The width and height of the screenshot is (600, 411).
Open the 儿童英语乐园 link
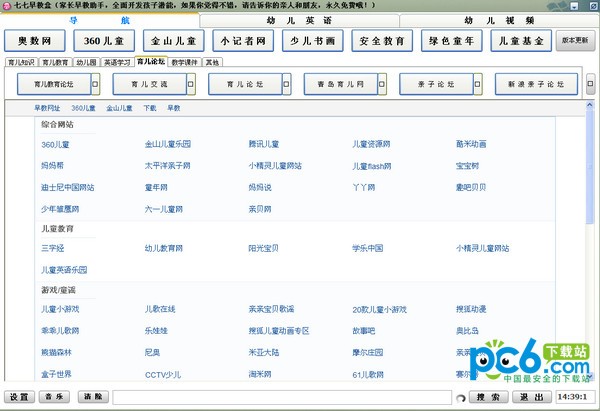tap(64, 270)
